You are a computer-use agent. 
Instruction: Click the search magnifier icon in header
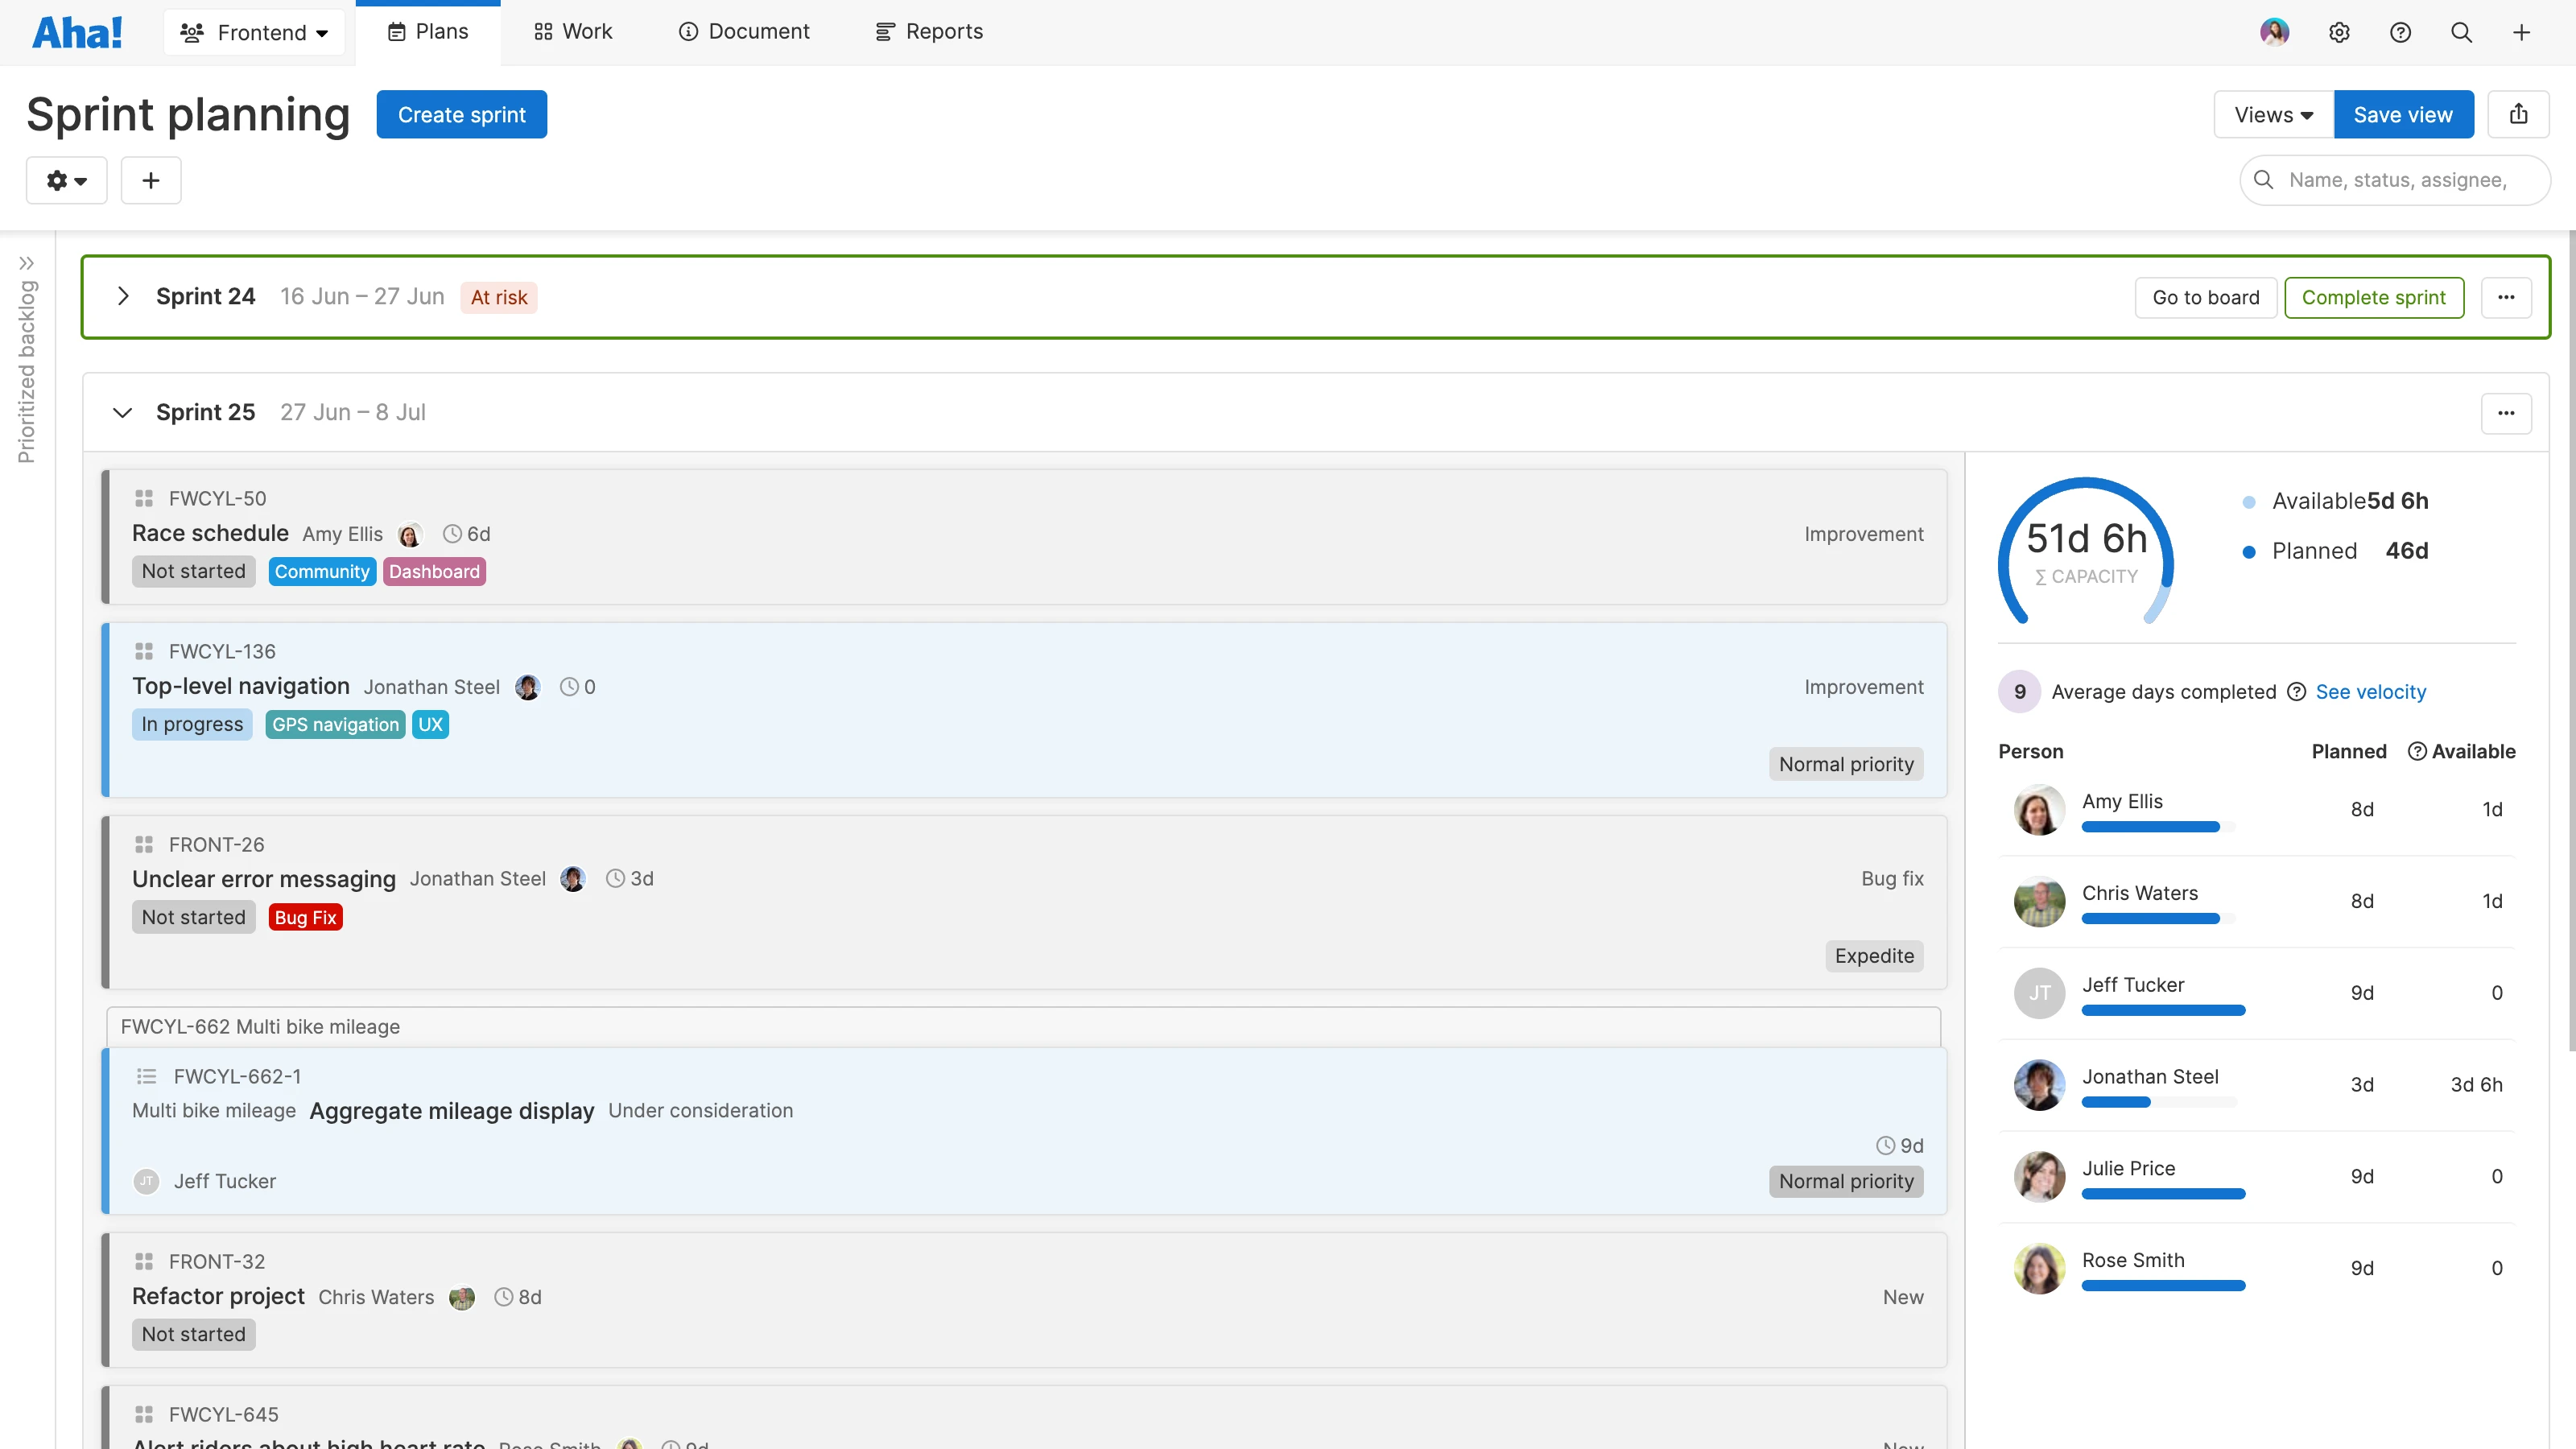[x=2461, y=32]
